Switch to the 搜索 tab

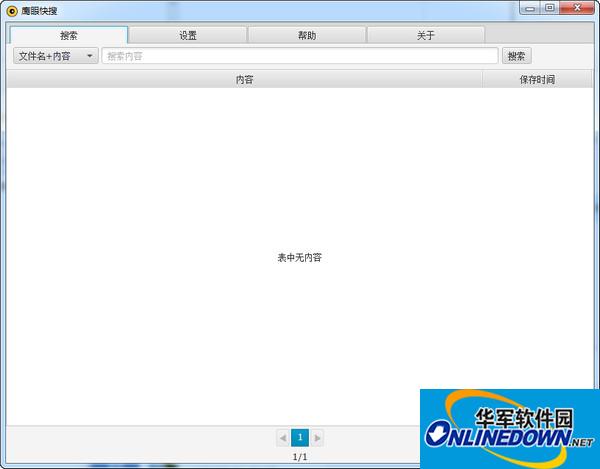click(x=68, y=35)
